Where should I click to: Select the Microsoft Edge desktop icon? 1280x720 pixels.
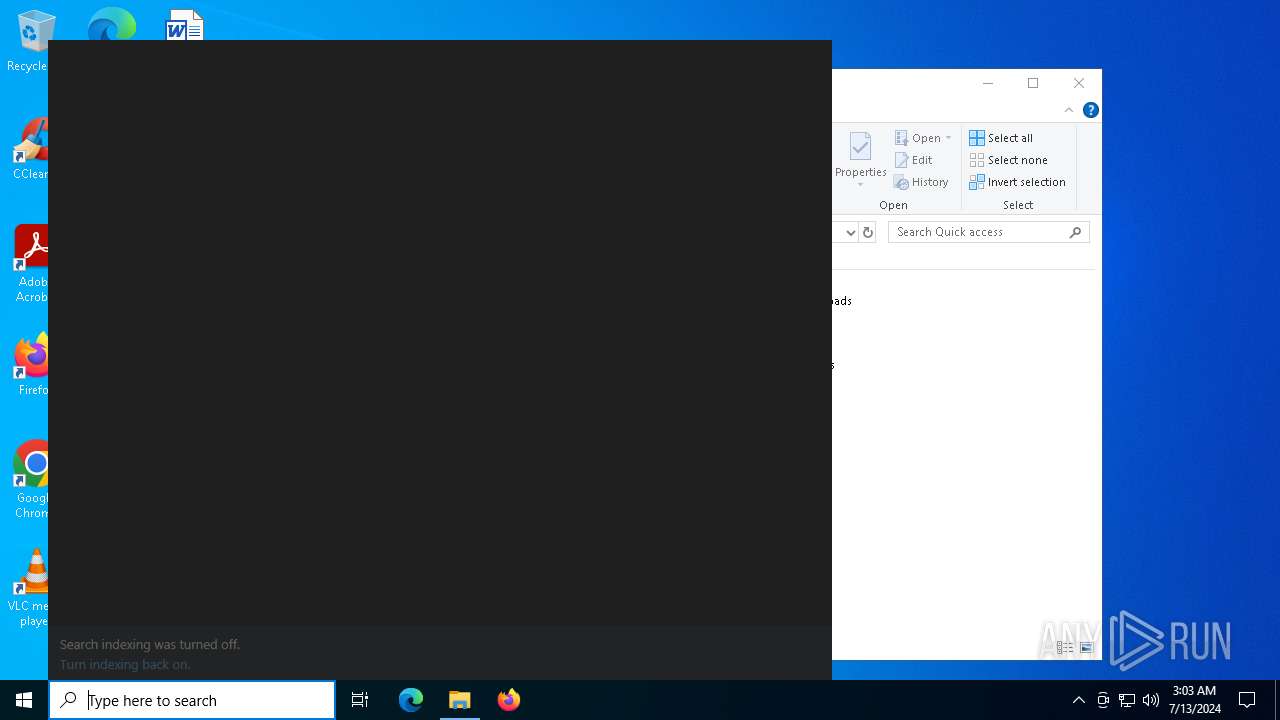tap(111, 24)
